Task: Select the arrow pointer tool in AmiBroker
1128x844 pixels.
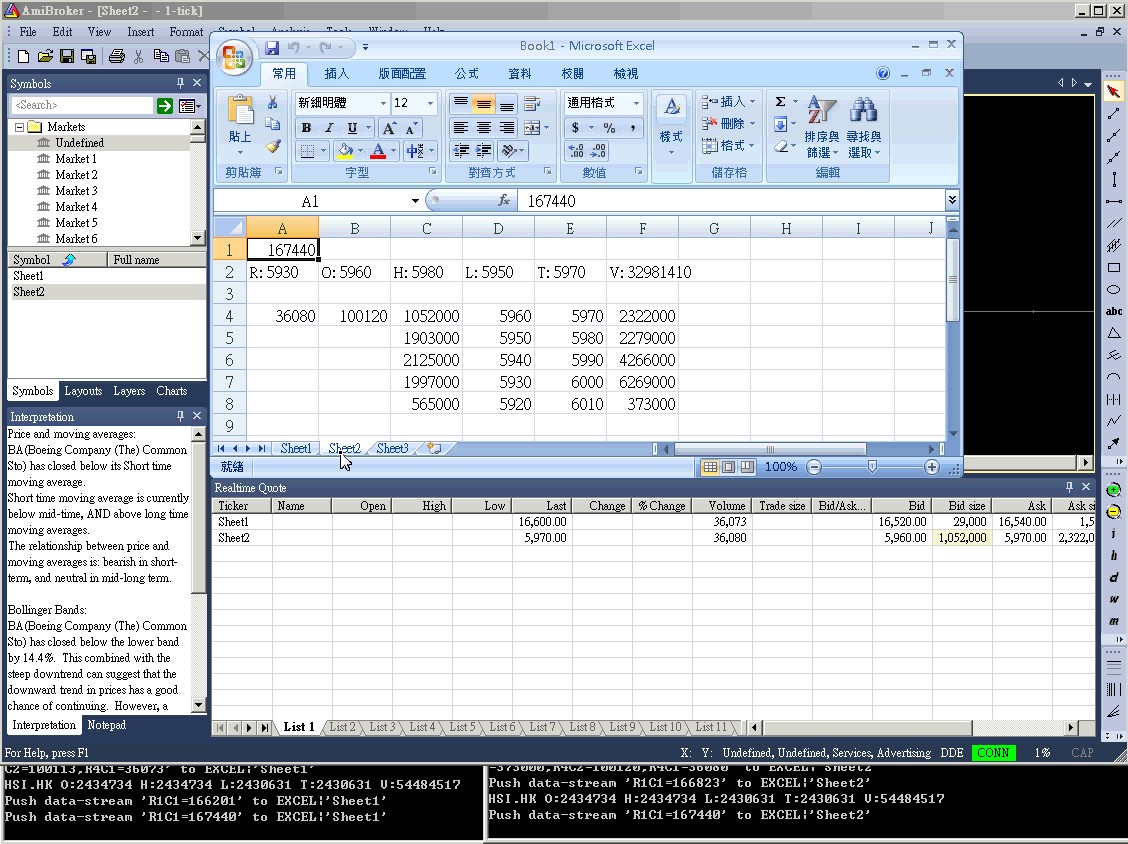Action: pos(1114,91)
